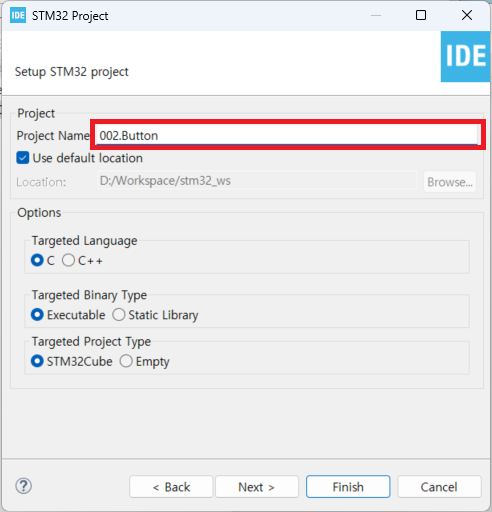Viewport: 492px width, 512px height.
Task: Maximize the STM32 Project dialog
Action: tap(421, 15)
